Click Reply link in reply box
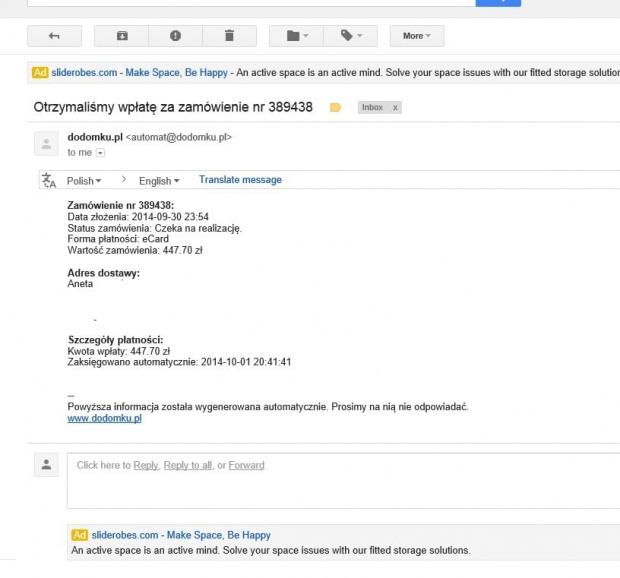620x578 pixels. (146, 465)
